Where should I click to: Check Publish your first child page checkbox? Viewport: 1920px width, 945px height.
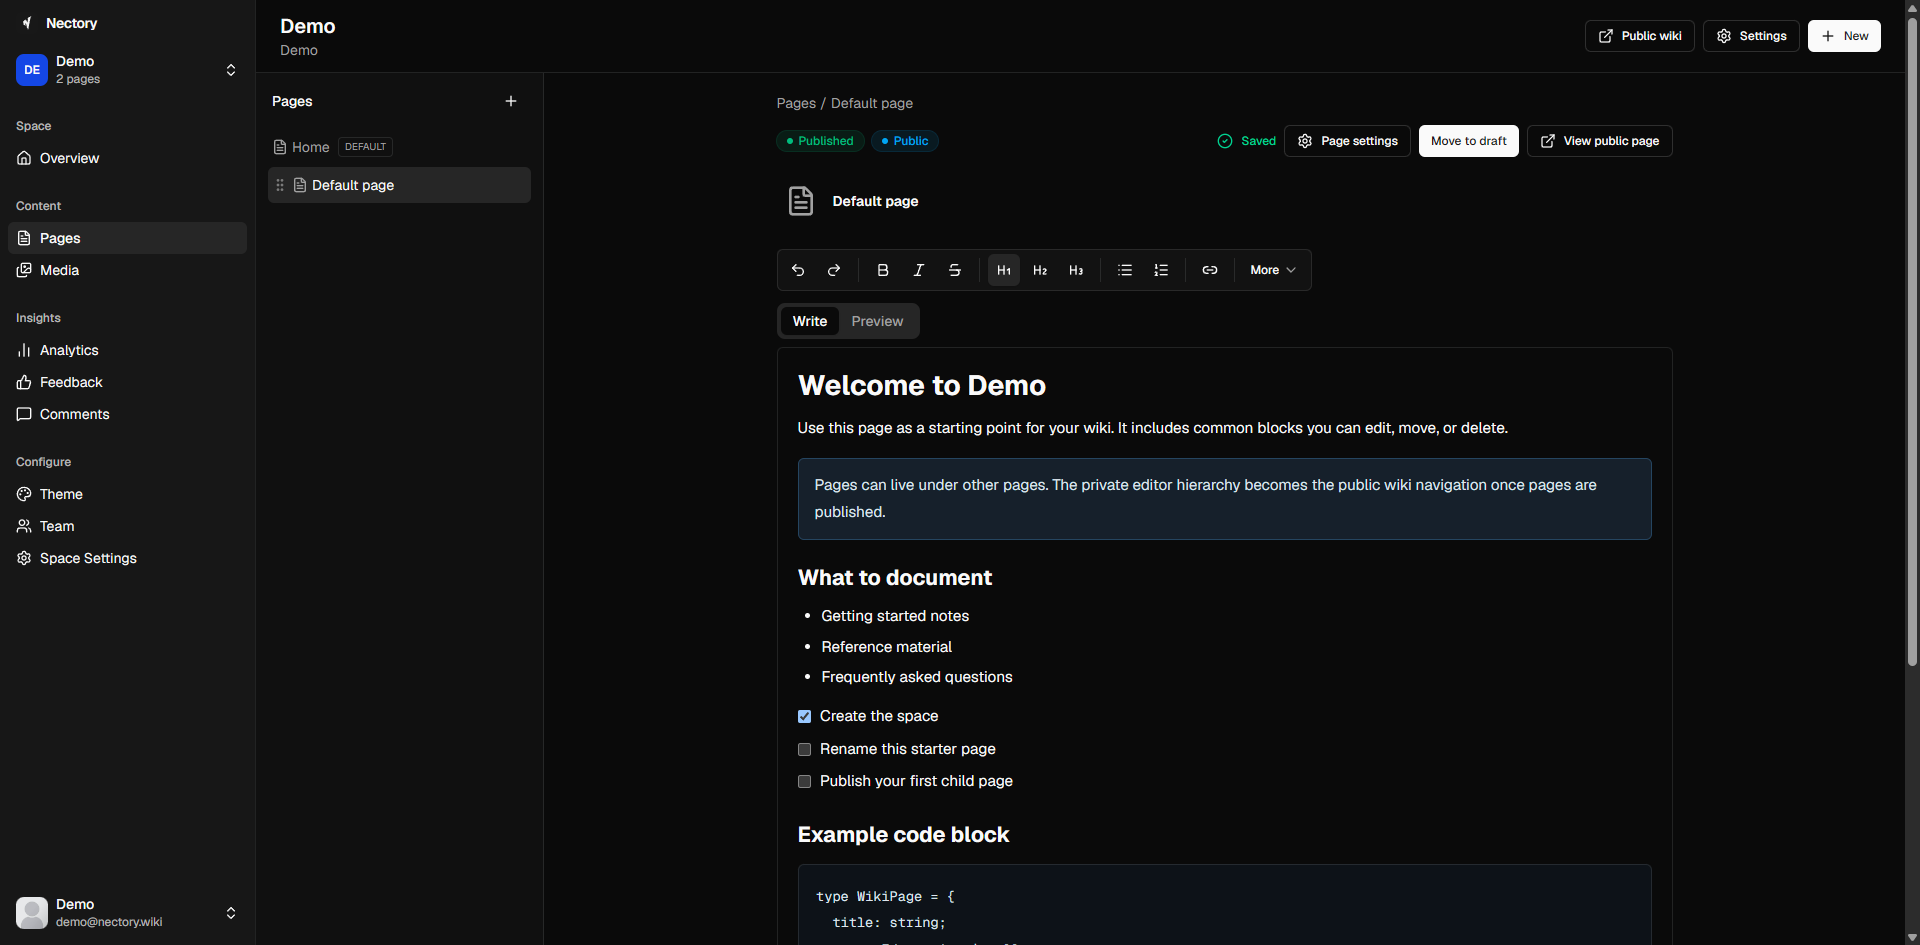click(804, 782)
